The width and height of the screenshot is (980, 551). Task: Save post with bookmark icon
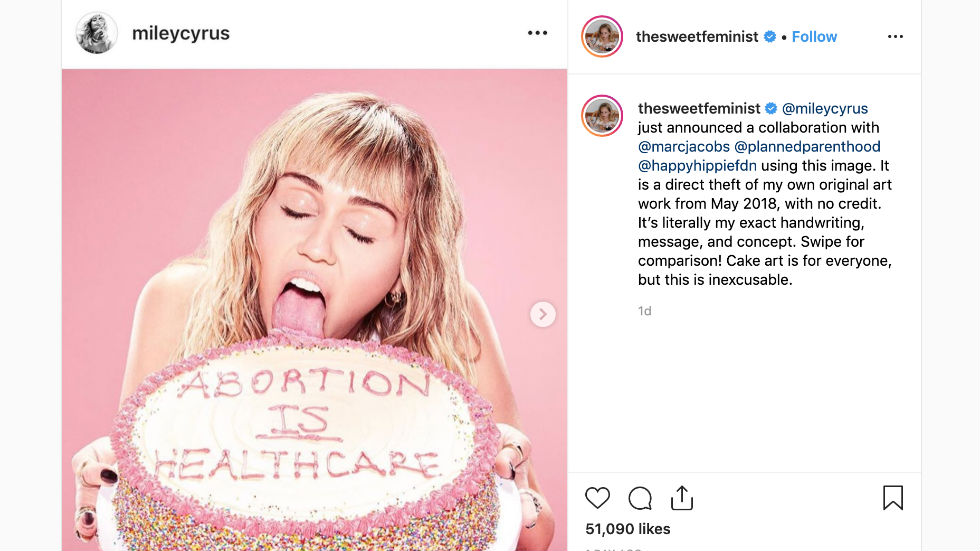click(893, 498)
